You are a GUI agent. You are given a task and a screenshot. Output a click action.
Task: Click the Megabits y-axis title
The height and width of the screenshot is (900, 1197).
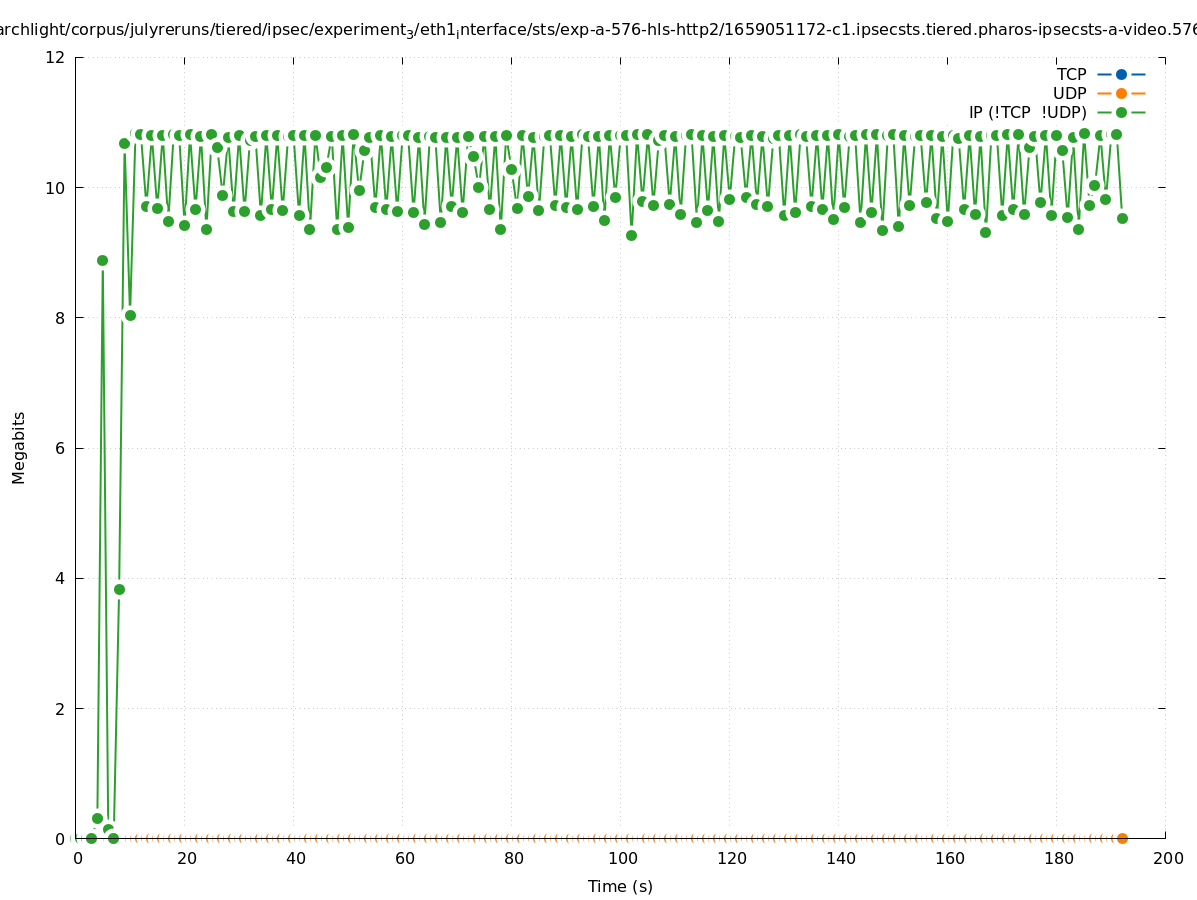pyautogui.click(x=19, y=447)
